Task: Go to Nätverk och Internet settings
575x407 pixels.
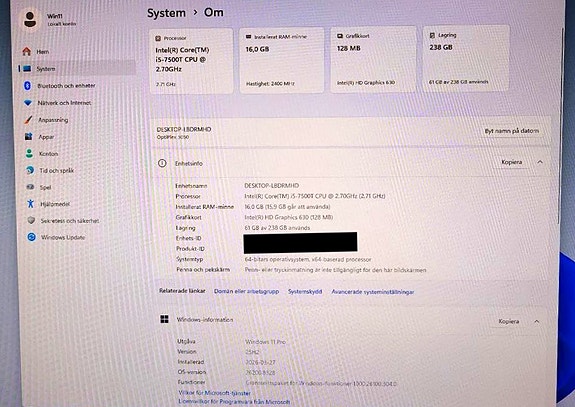Action: 65,103
